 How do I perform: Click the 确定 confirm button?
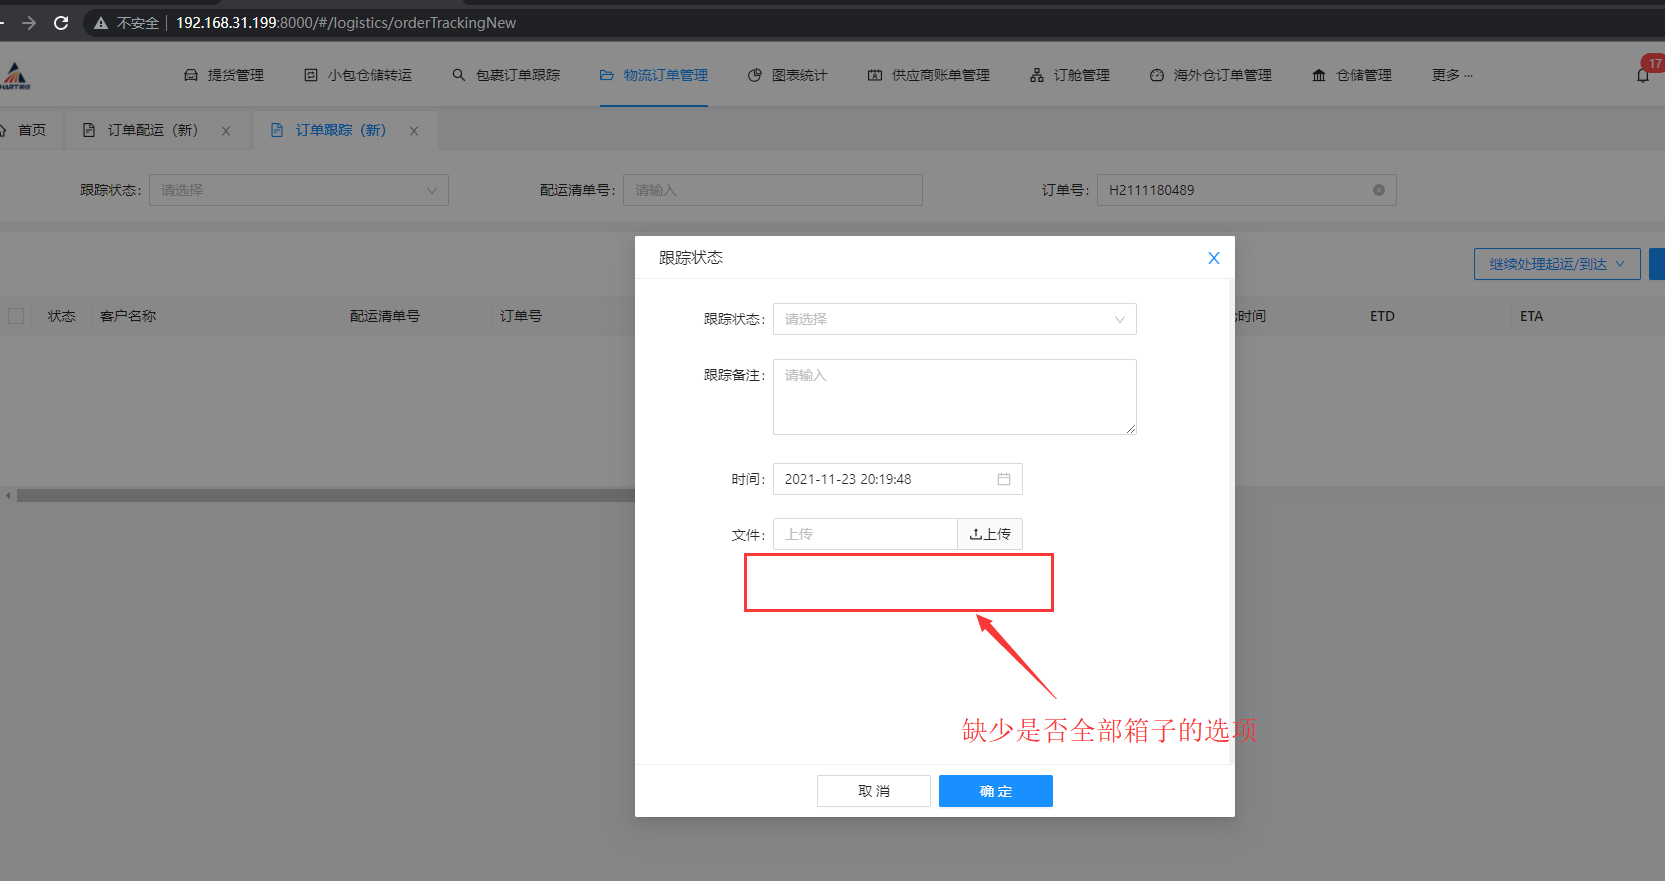click(x=995, y=791)
